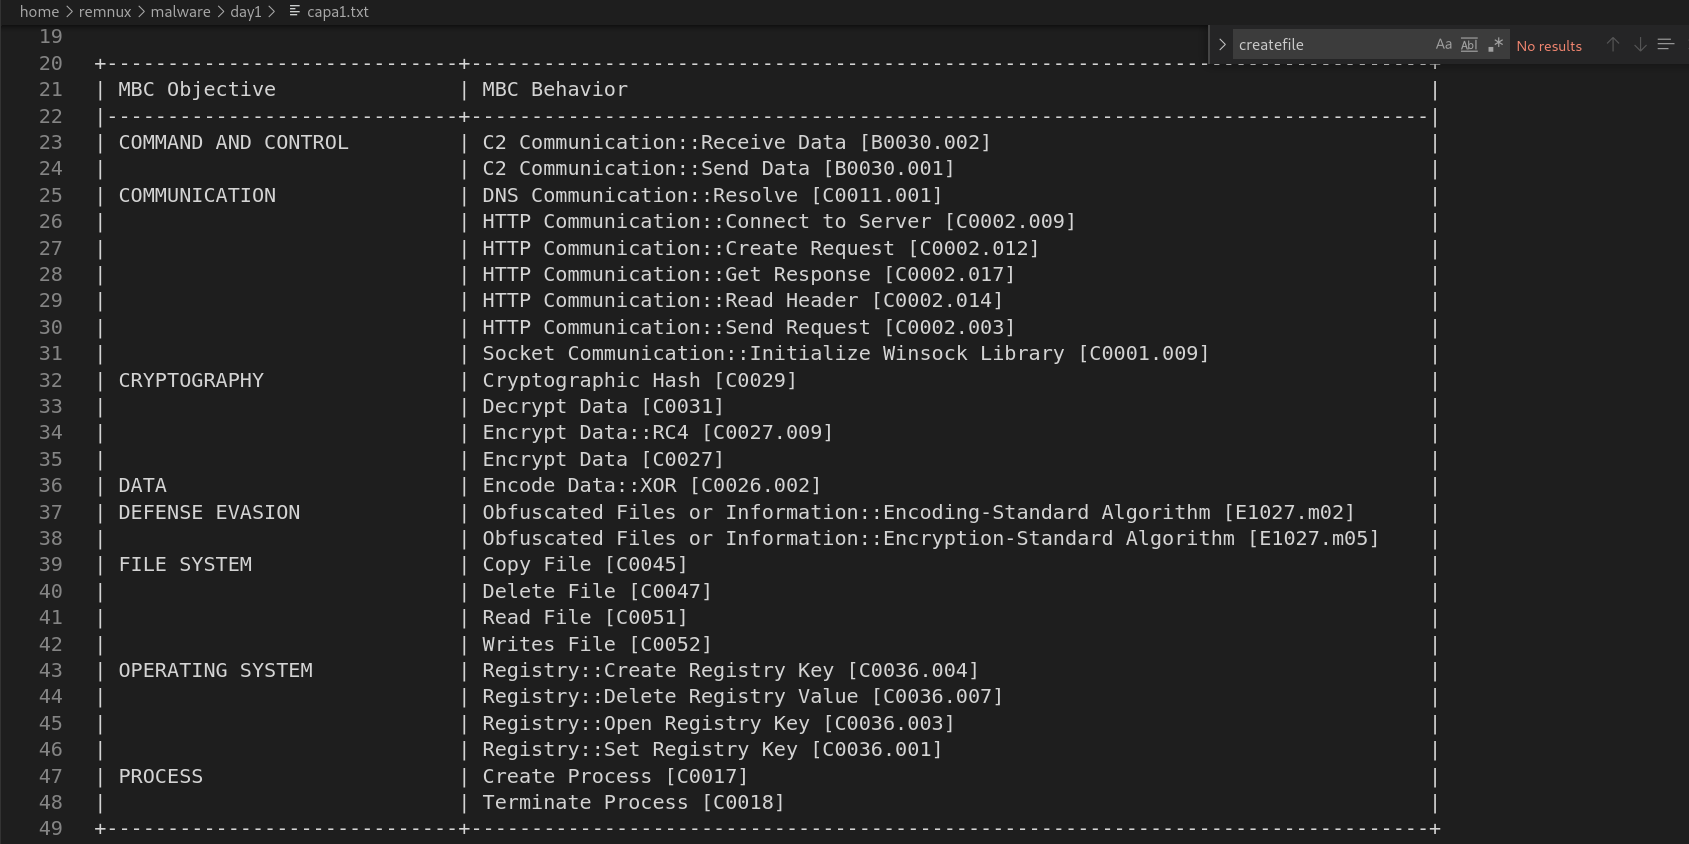
Task: Expand the Replace field chevron
Action: coord(1222,45)
